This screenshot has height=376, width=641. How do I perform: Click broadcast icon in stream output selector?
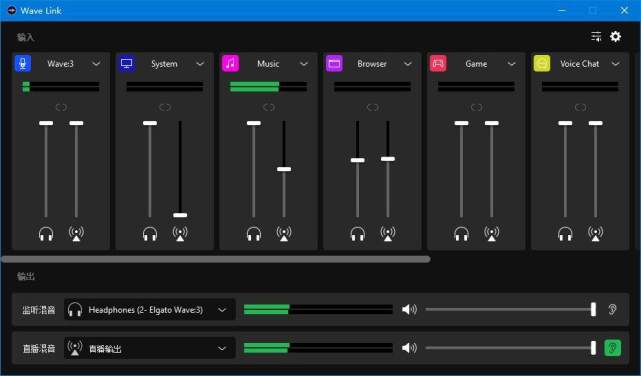click(x=75, y=348)
